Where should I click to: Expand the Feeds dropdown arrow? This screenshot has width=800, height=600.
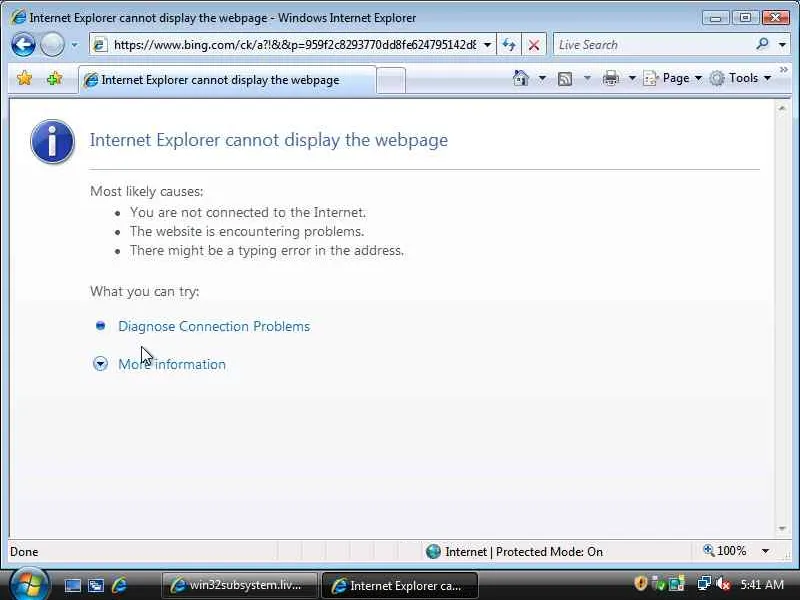coord(587,78)
